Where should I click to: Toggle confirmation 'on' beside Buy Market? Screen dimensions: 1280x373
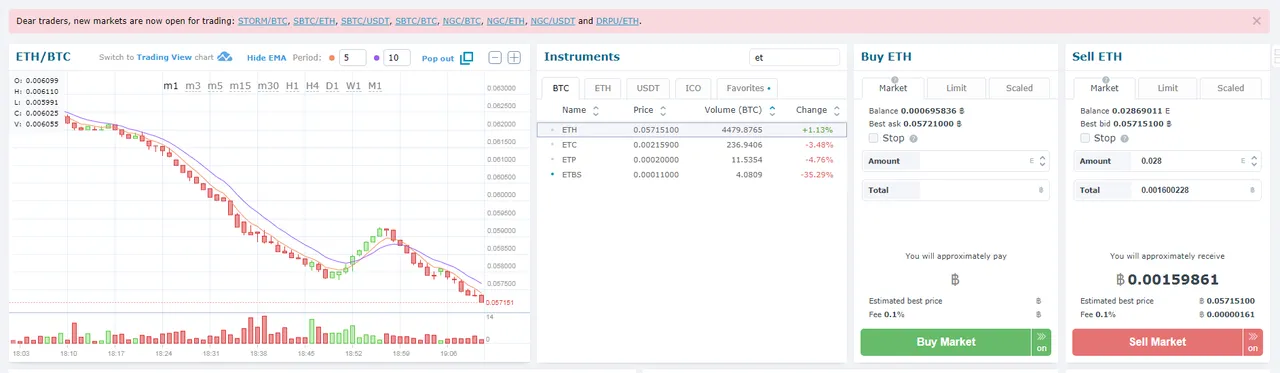click(x=1041, y=342)
